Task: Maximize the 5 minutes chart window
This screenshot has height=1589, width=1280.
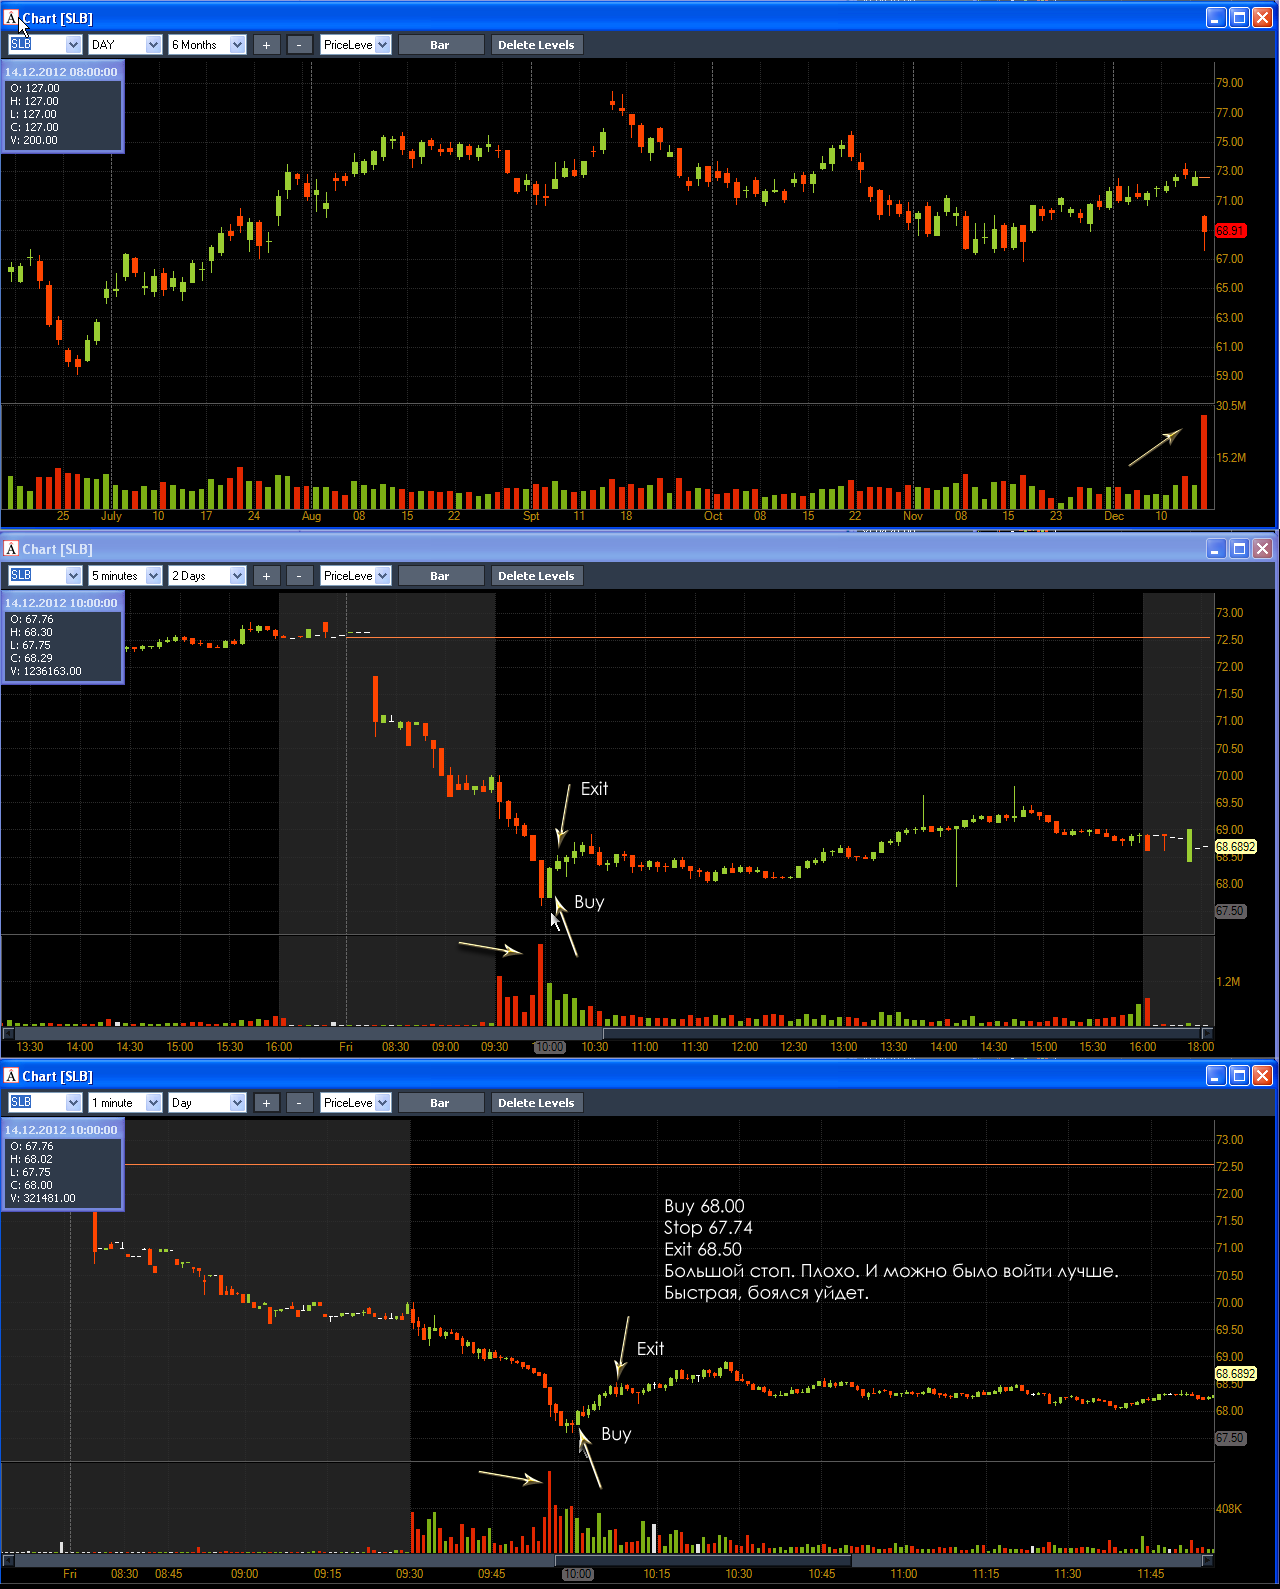Action: point(1239,549)
